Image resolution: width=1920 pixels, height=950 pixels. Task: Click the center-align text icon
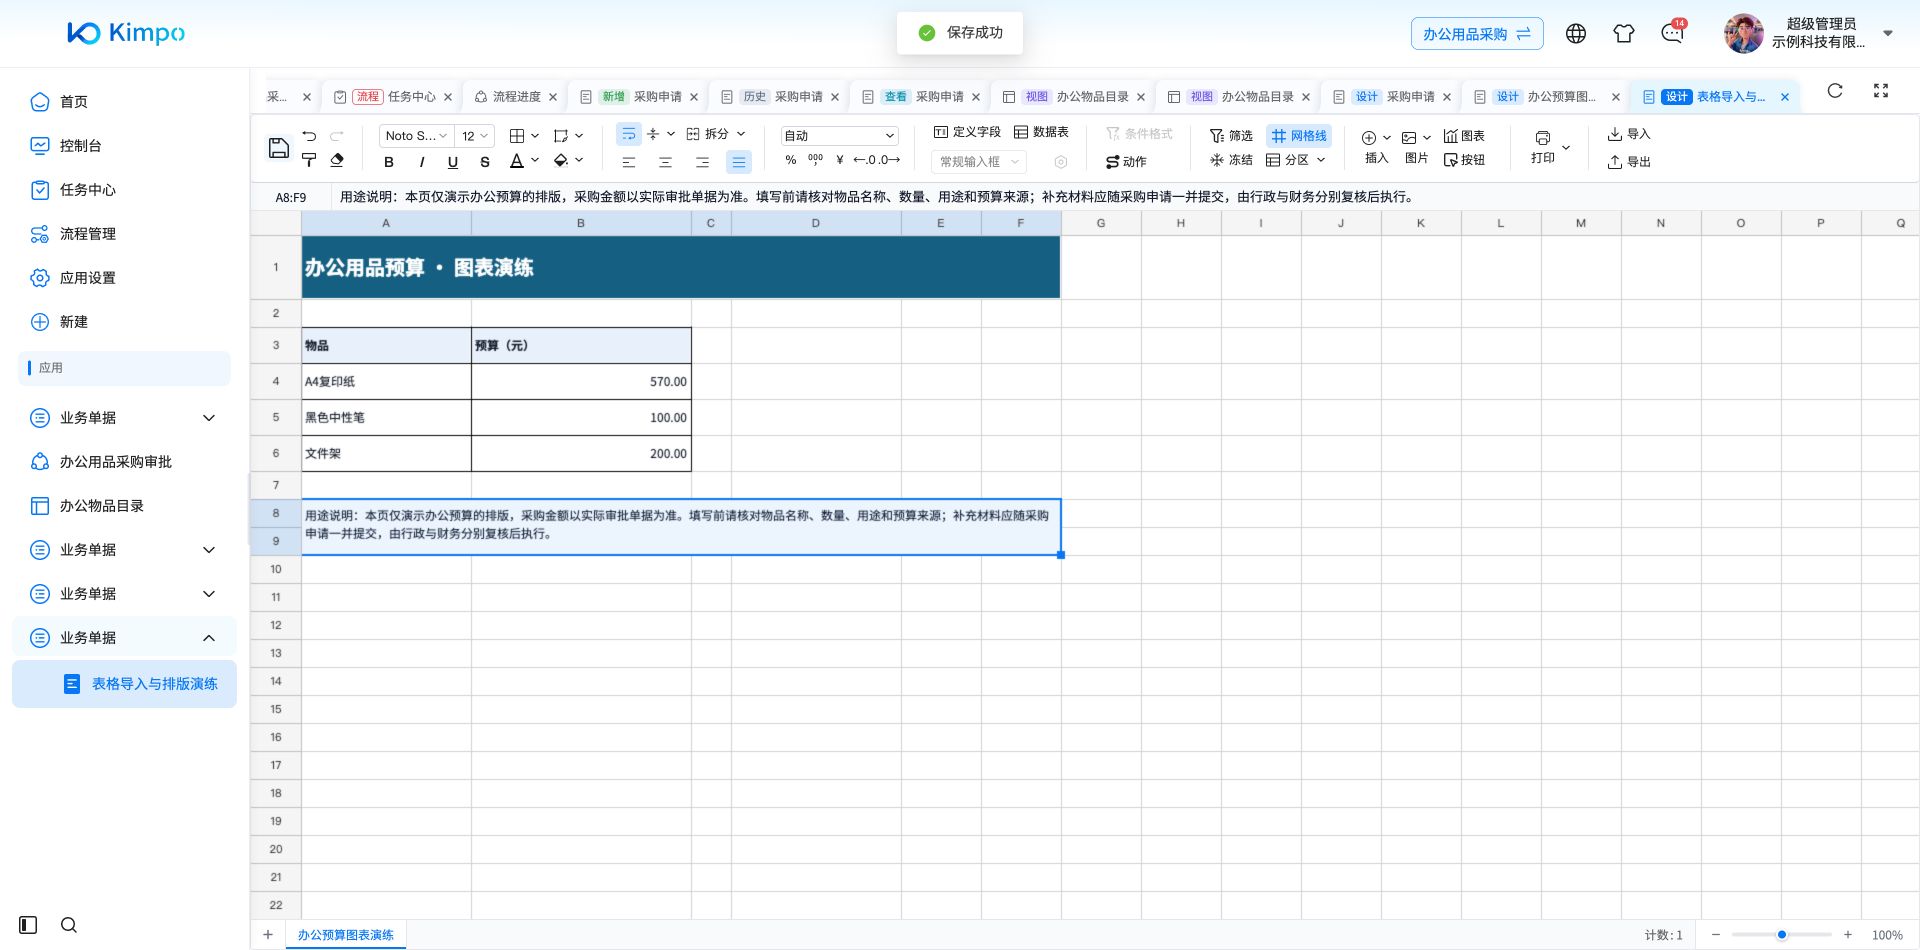[x=665, y=161]
